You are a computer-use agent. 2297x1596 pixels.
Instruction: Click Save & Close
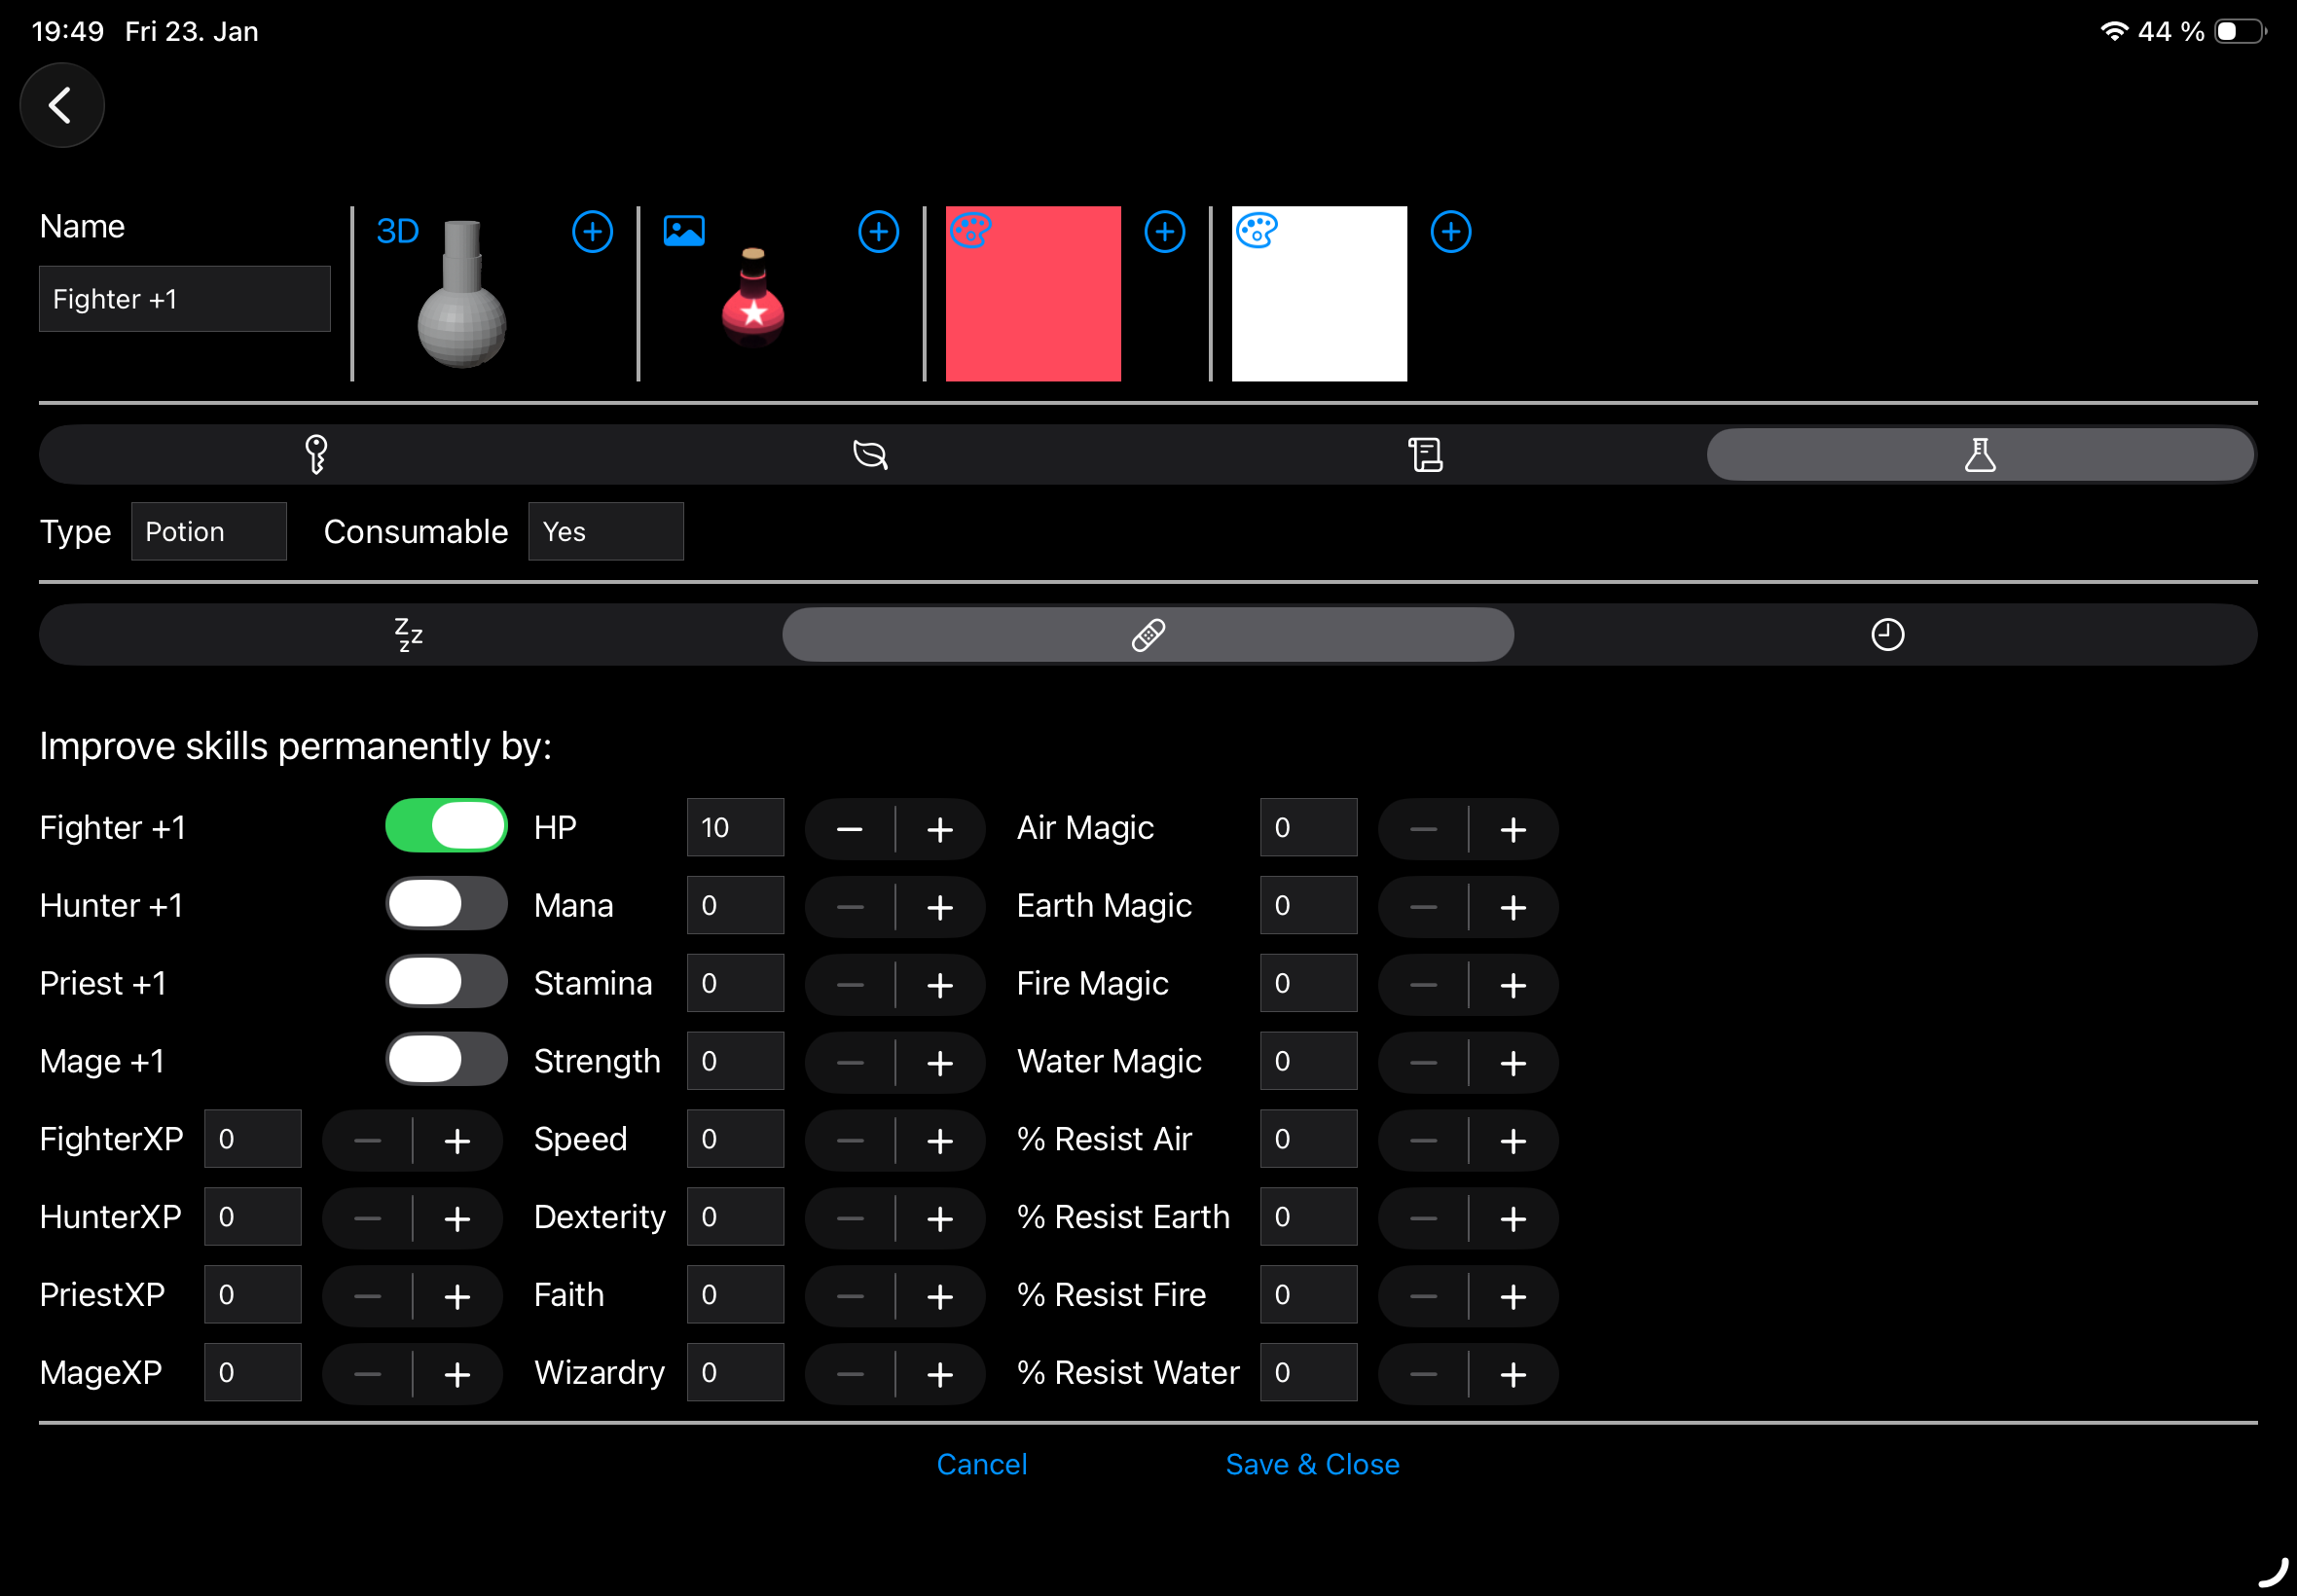pyautogui.click(x=1312, y=1464)
